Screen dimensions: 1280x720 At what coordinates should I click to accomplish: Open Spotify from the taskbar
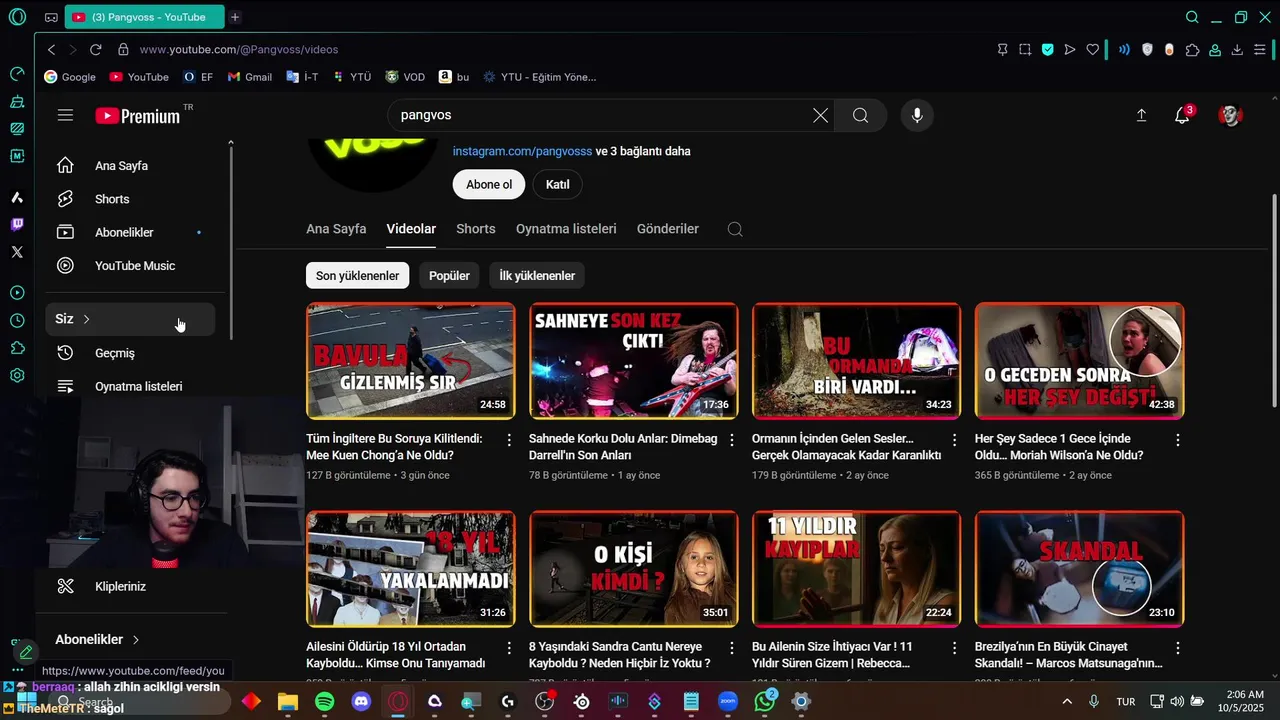click(x=325, y=702)
